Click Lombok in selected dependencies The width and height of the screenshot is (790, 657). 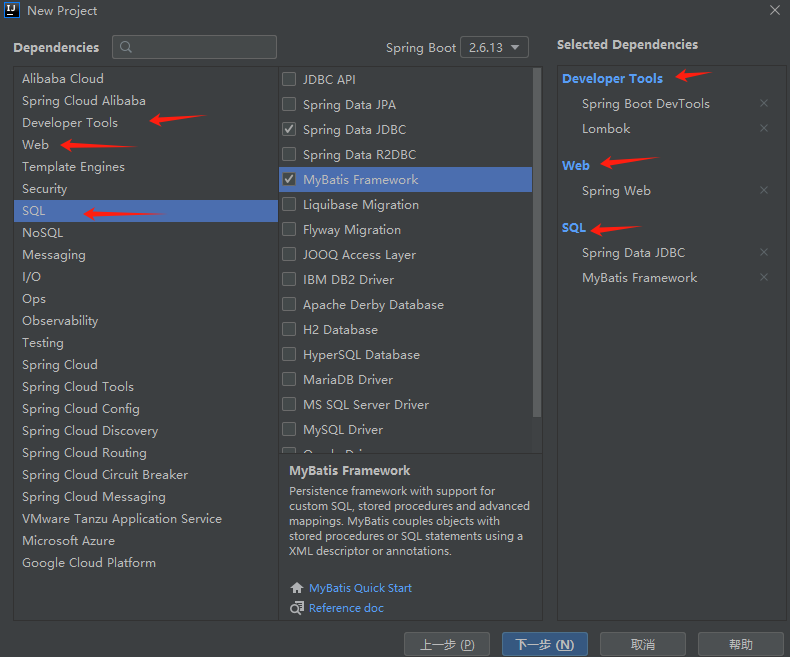pyautogui.click(x=606, y=128)
